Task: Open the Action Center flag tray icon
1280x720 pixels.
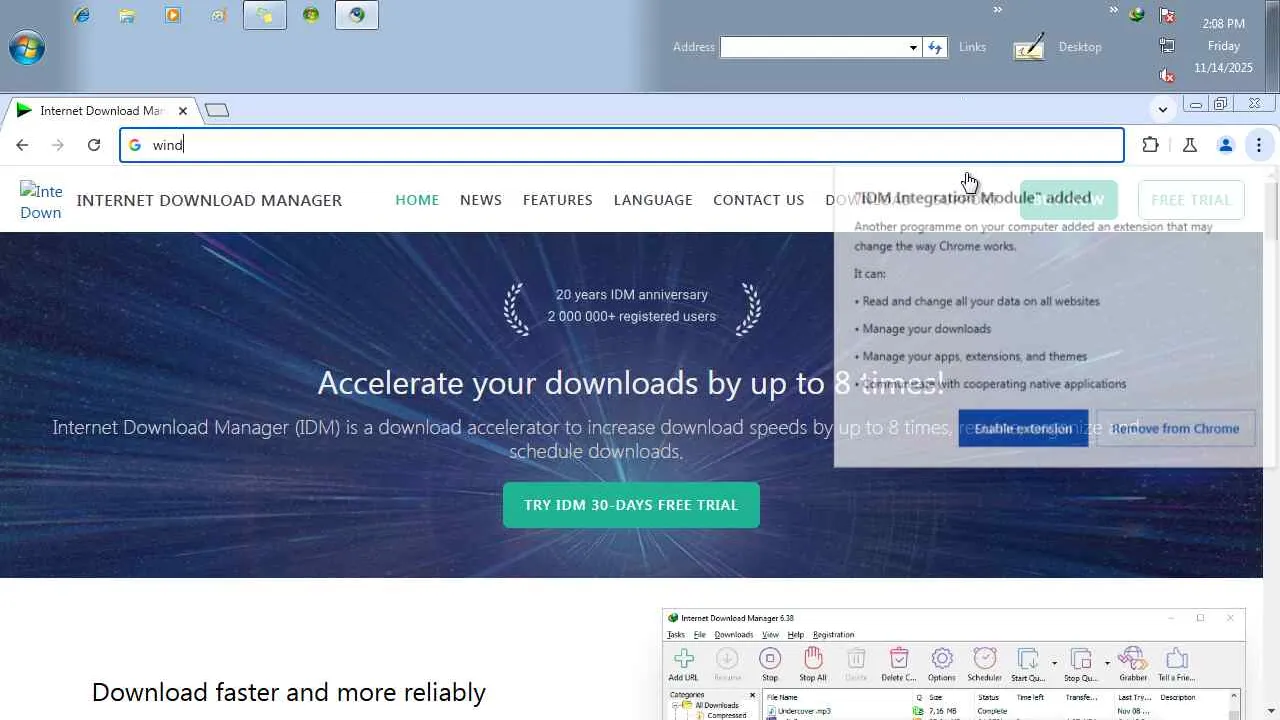Action: point(1166,15)
